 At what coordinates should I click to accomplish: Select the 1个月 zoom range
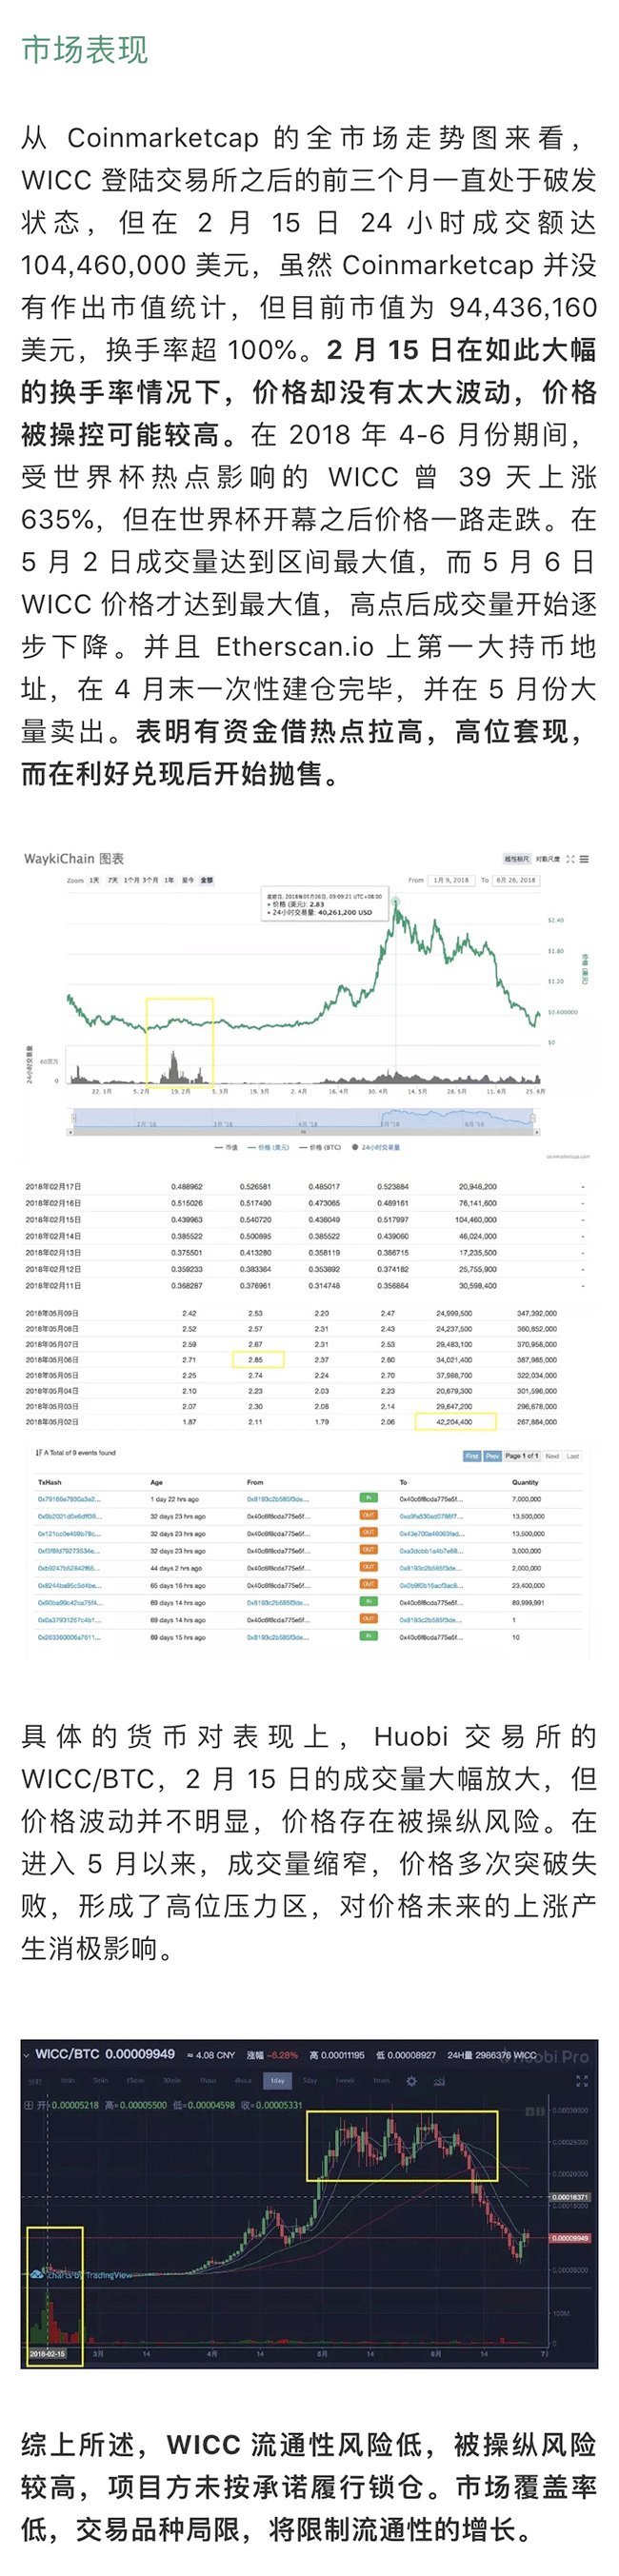click(132, 880)
